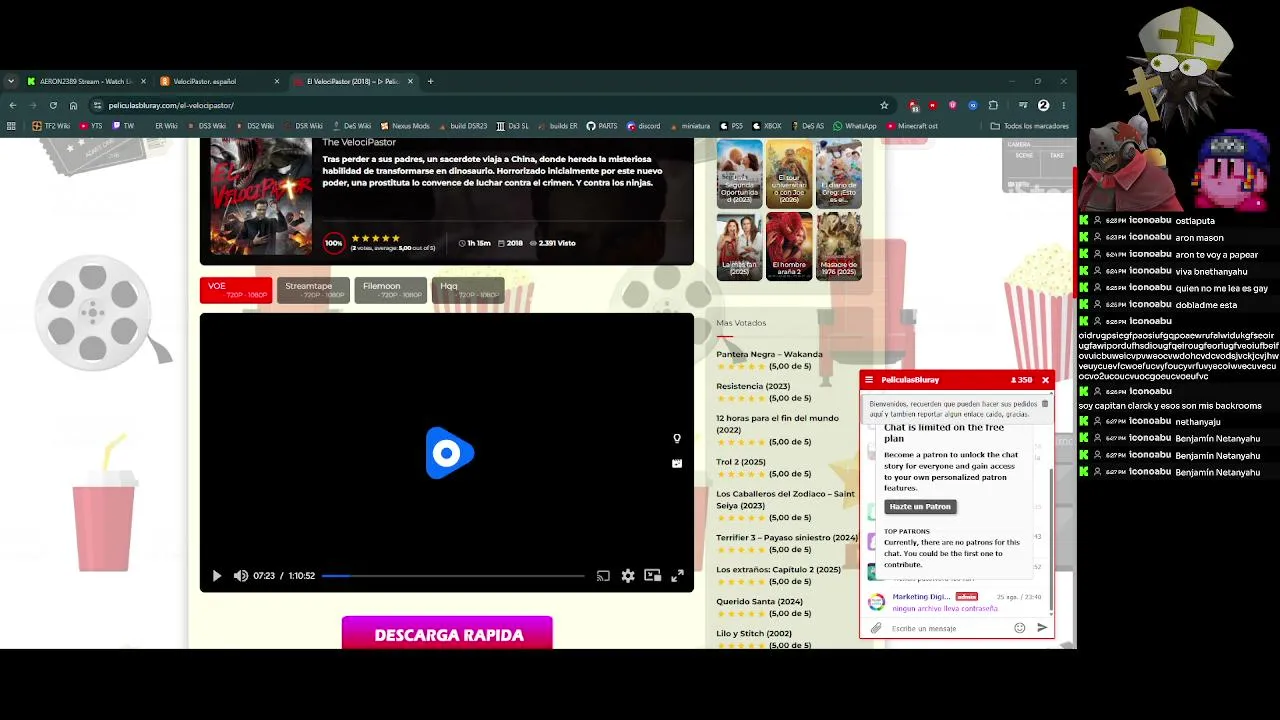The width and height of the screenshot is (1280, 720).
Task: Delete the pinned welcome message
Action: coord(1045,404)
